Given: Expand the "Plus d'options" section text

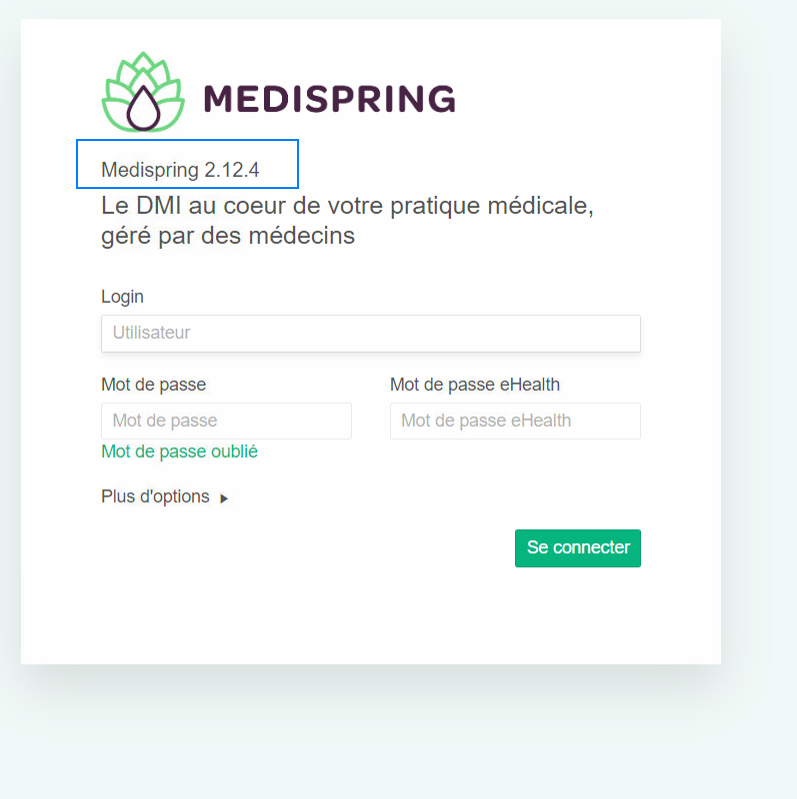Looking at the screenshot, I should point(155,497).
